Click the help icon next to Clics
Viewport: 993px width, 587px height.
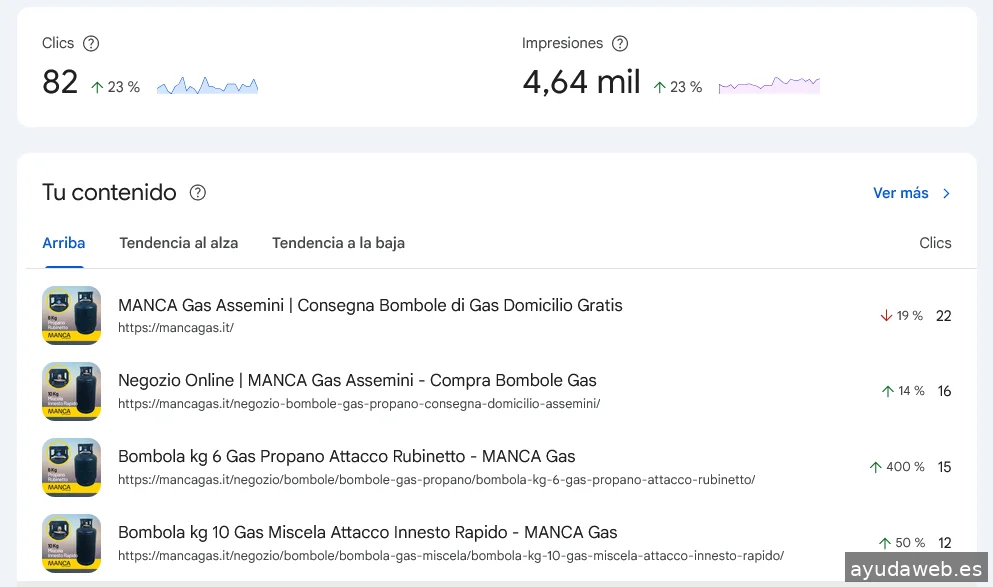[x=91, y=44]
